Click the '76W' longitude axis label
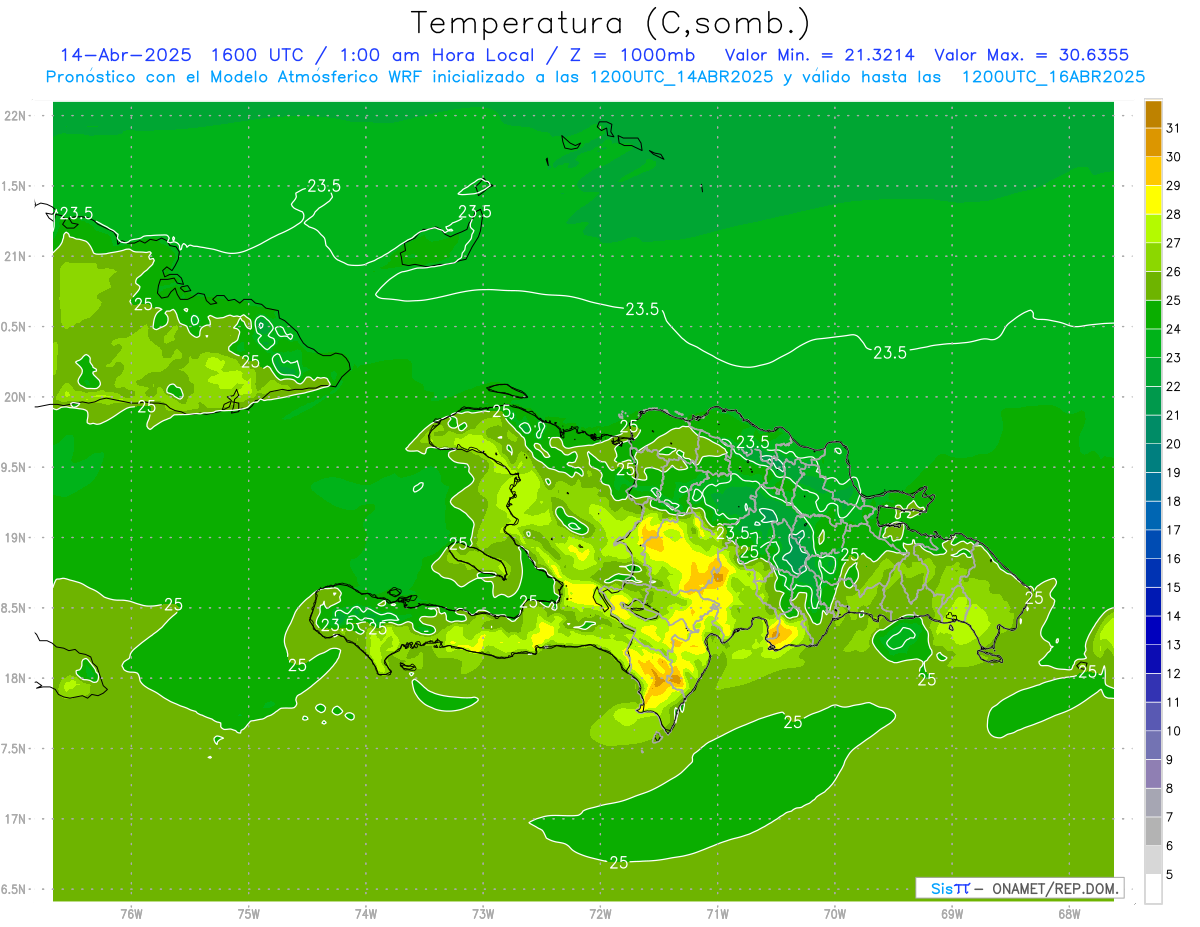1200x927 pixels. [131, 914]
